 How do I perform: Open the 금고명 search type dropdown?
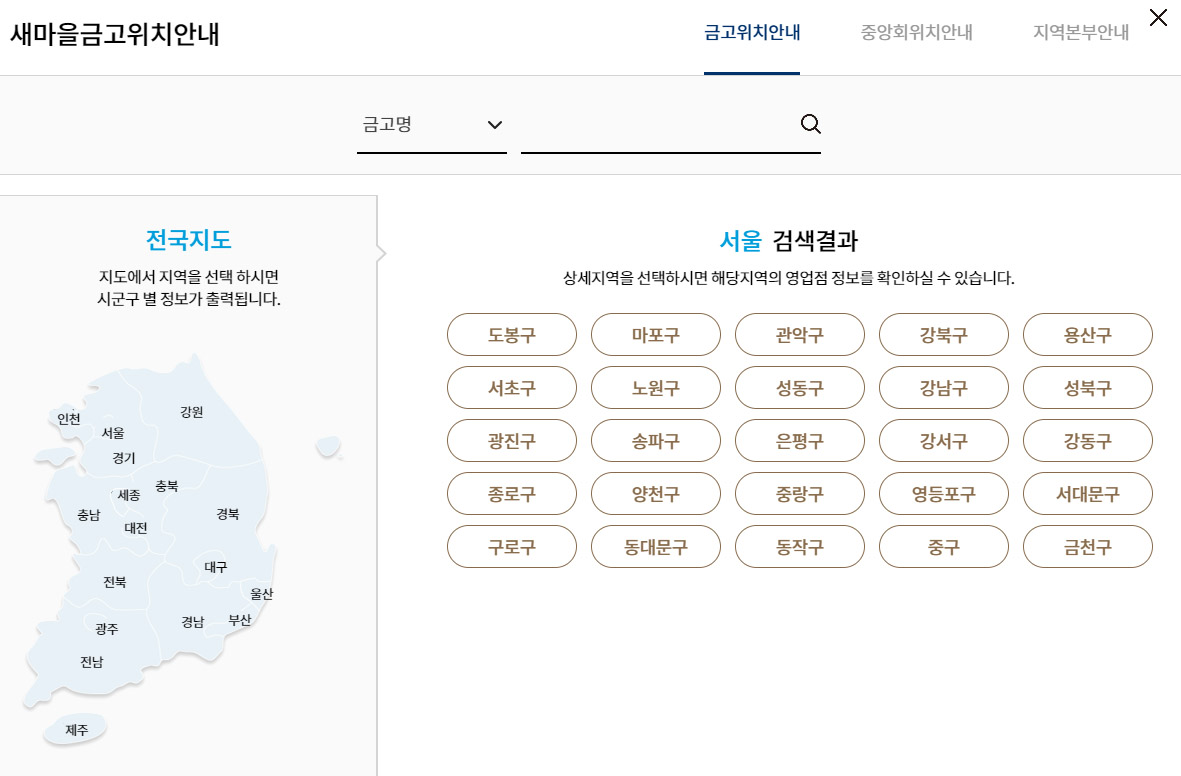pyautogui.click(x=431, y=125)
